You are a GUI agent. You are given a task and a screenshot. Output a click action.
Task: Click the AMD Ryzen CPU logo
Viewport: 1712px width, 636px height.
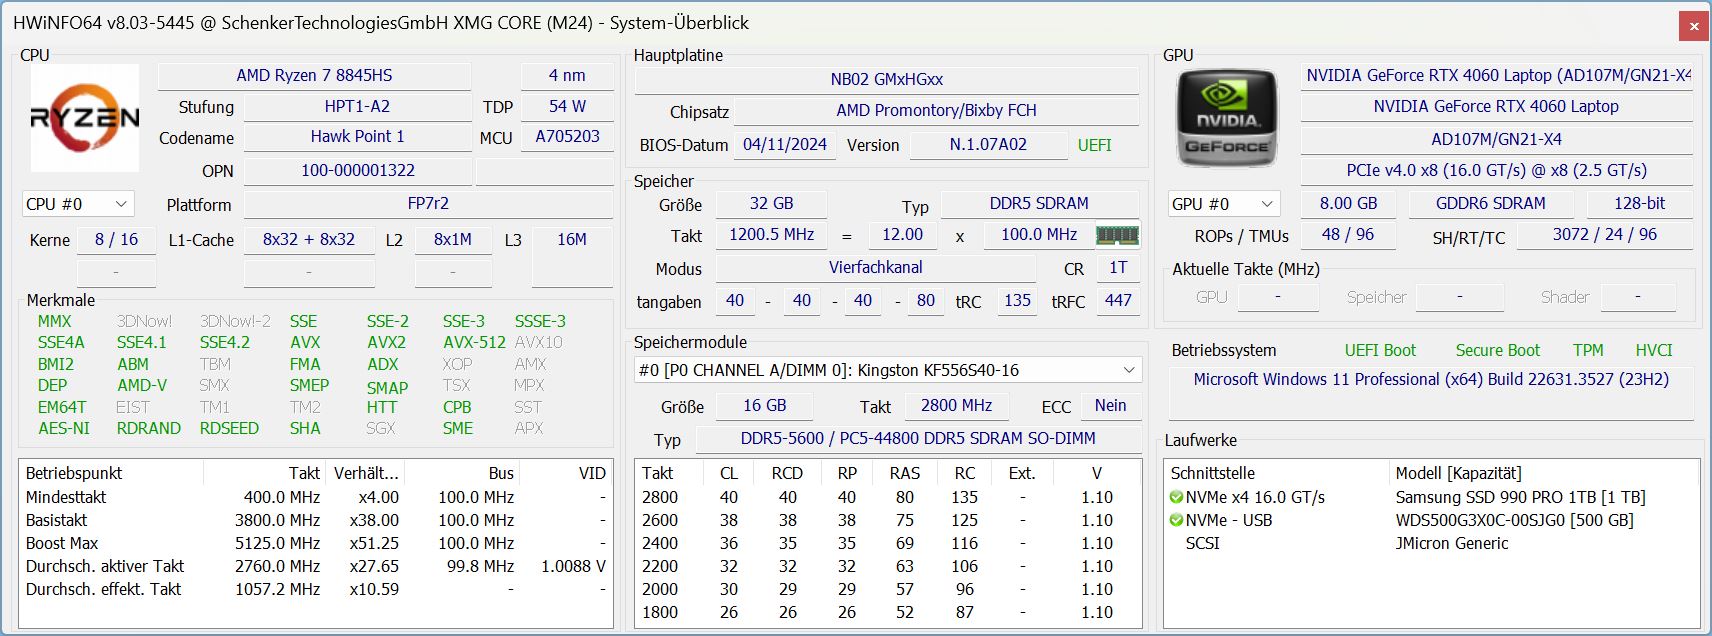click(85, 118)
